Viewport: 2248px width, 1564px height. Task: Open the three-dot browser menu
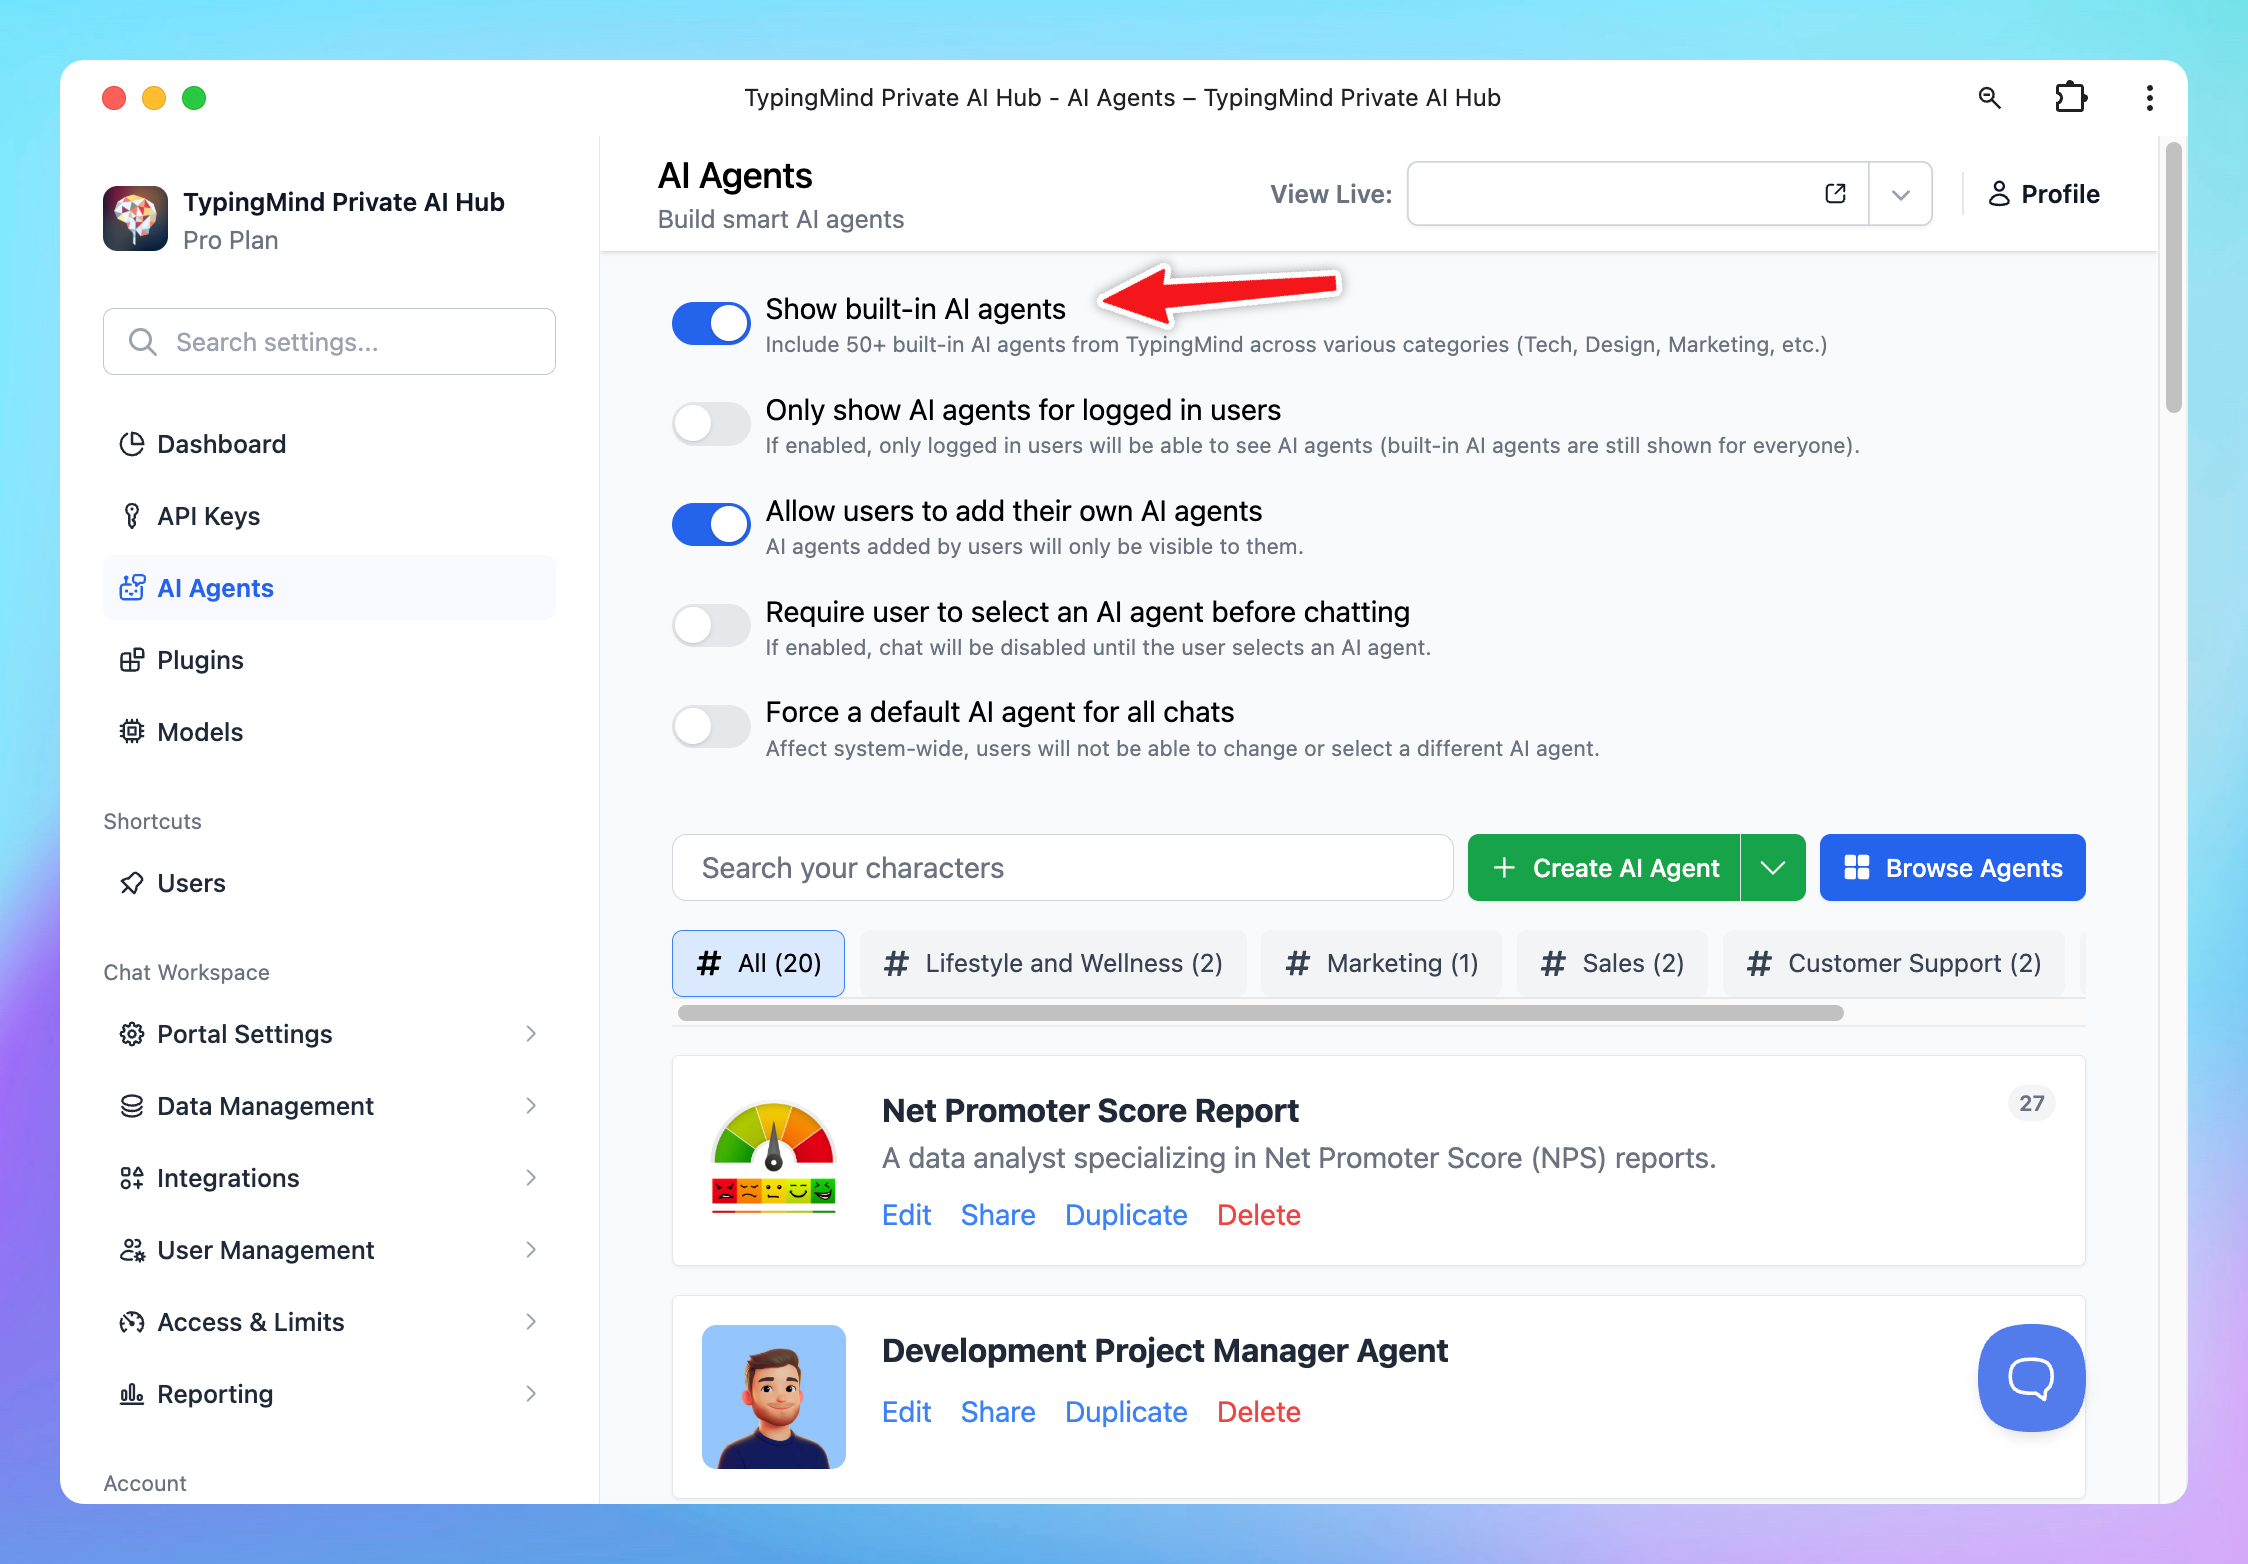2149,97
